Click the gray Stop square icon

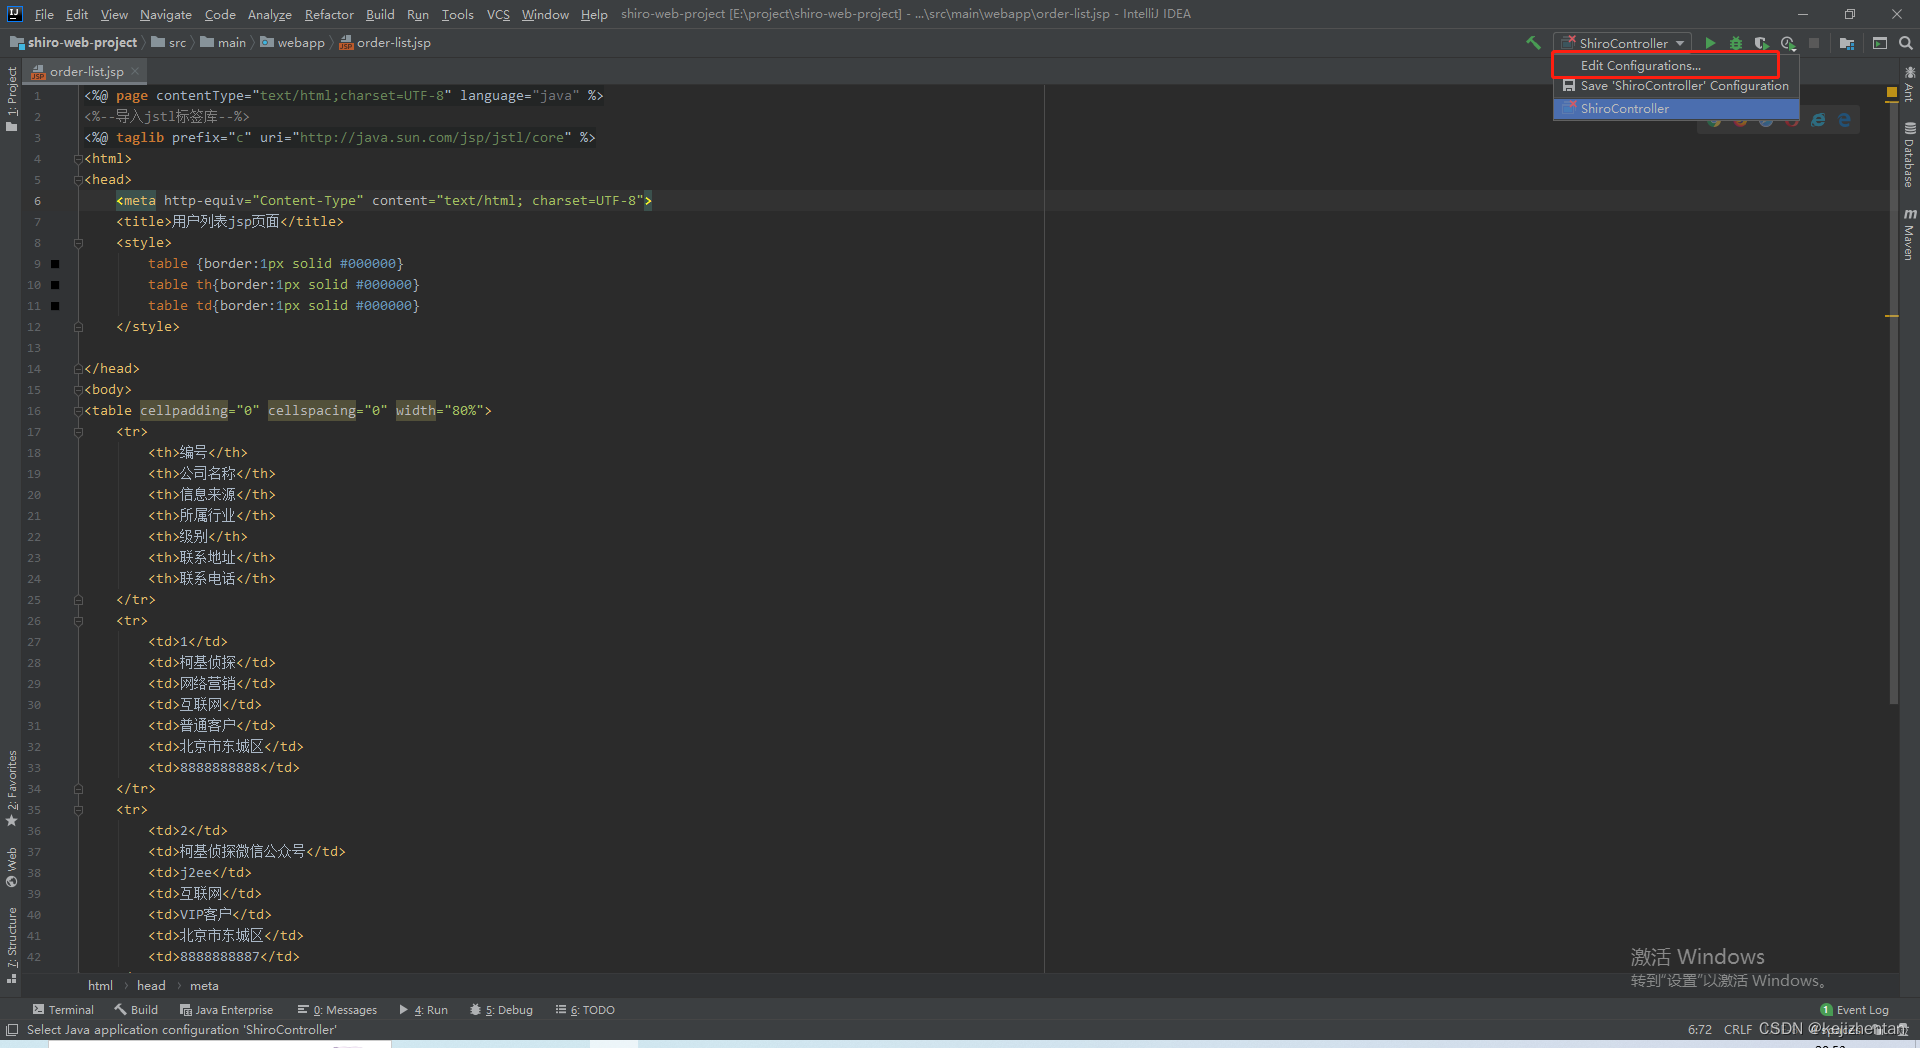pyautogui.click(x=1814, y=43)
